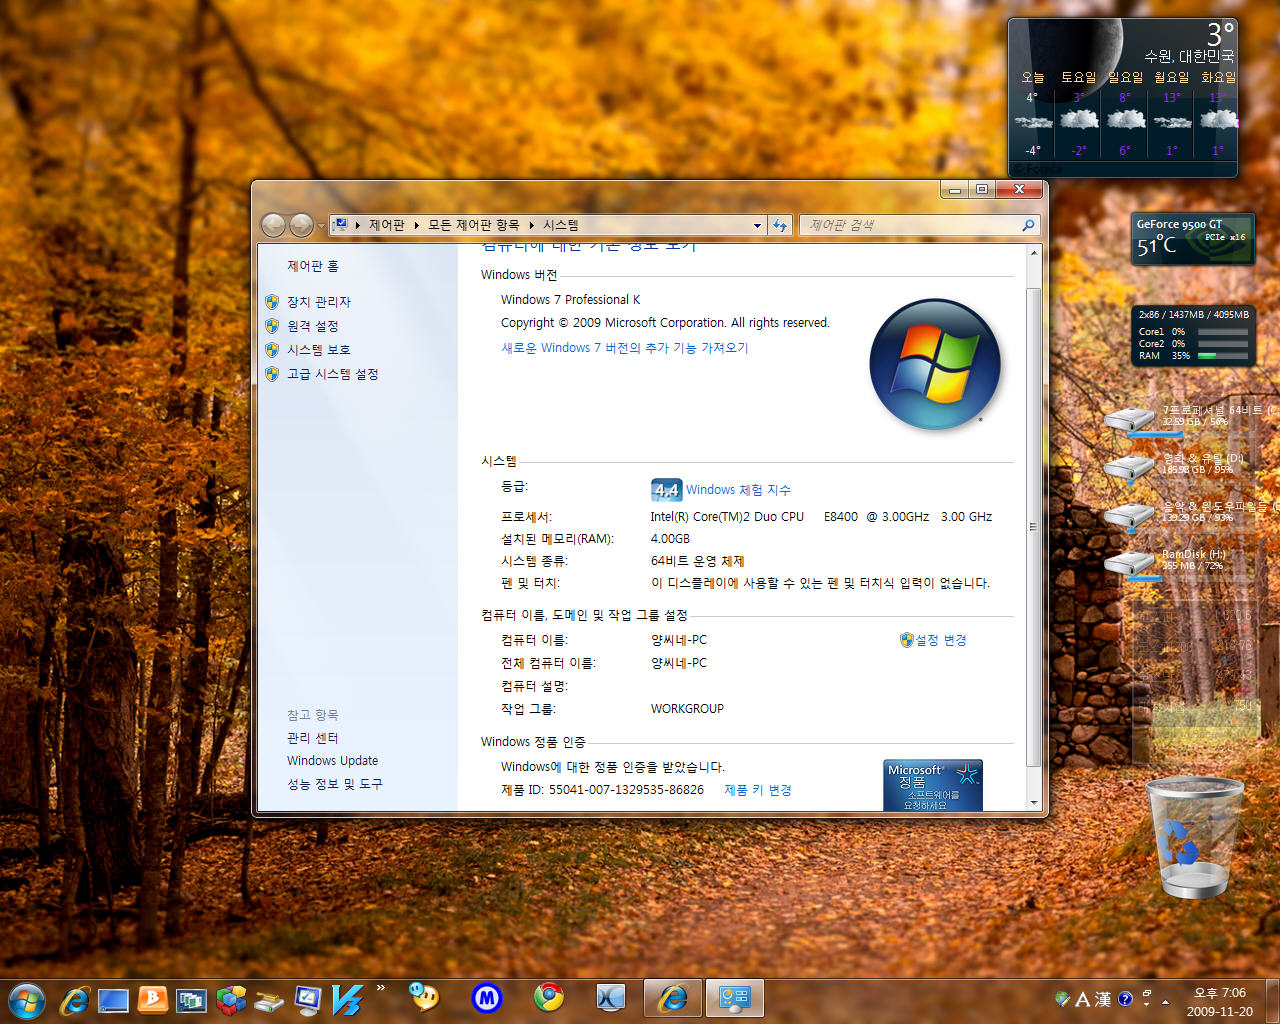Switch to running Internet Explorer taskbar button
The height and width of the screenshot is (1024, 1280).
point(673,998)
